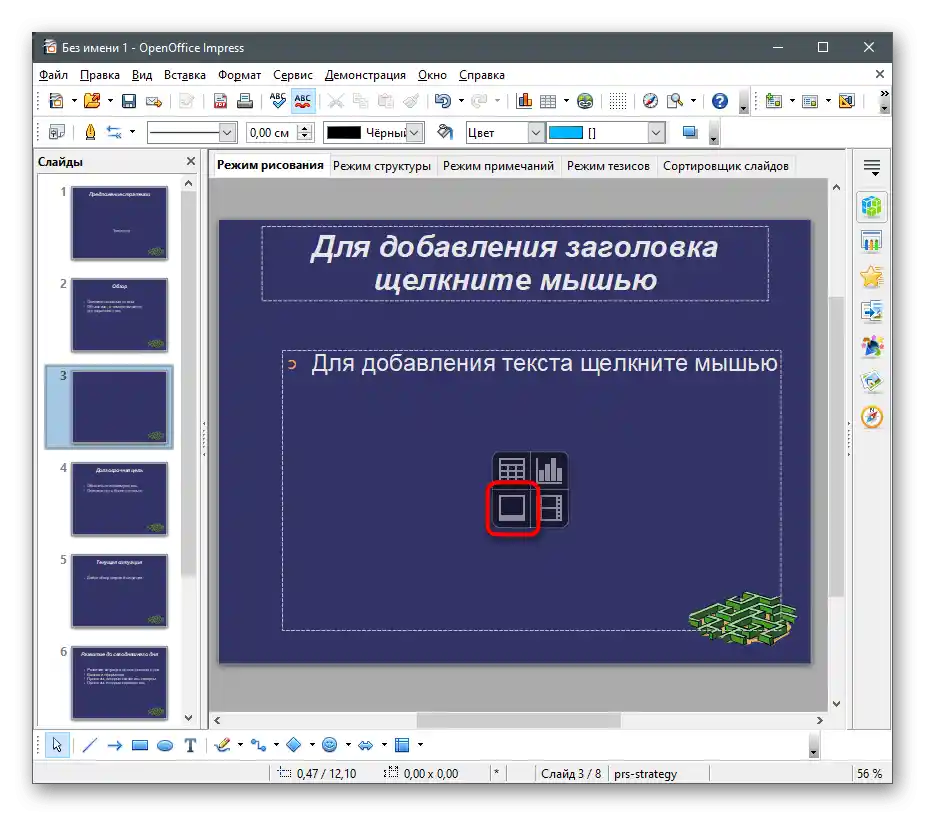Save the presentation with the floppy icon
925x816 pixels.
tap(129, 101)
